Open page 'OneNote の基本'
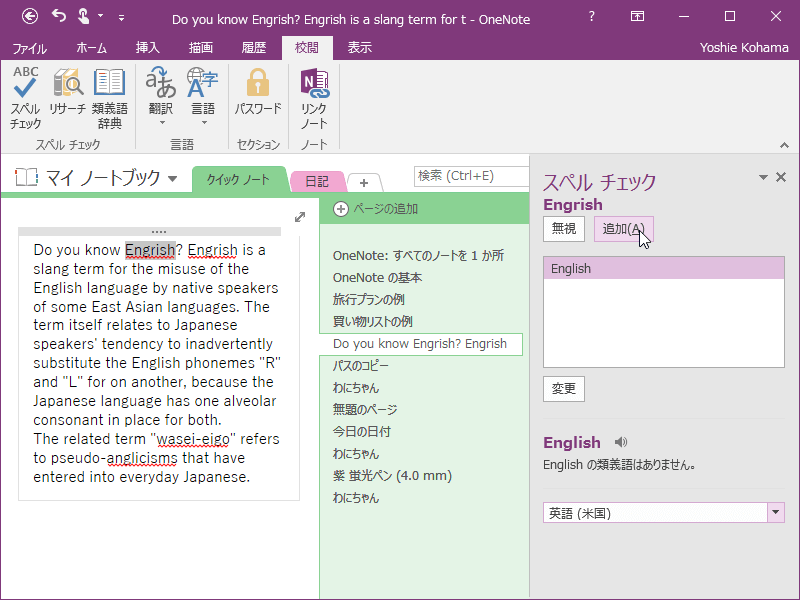The width and height of the screenshot is (800, 600). tap(378, 278)
